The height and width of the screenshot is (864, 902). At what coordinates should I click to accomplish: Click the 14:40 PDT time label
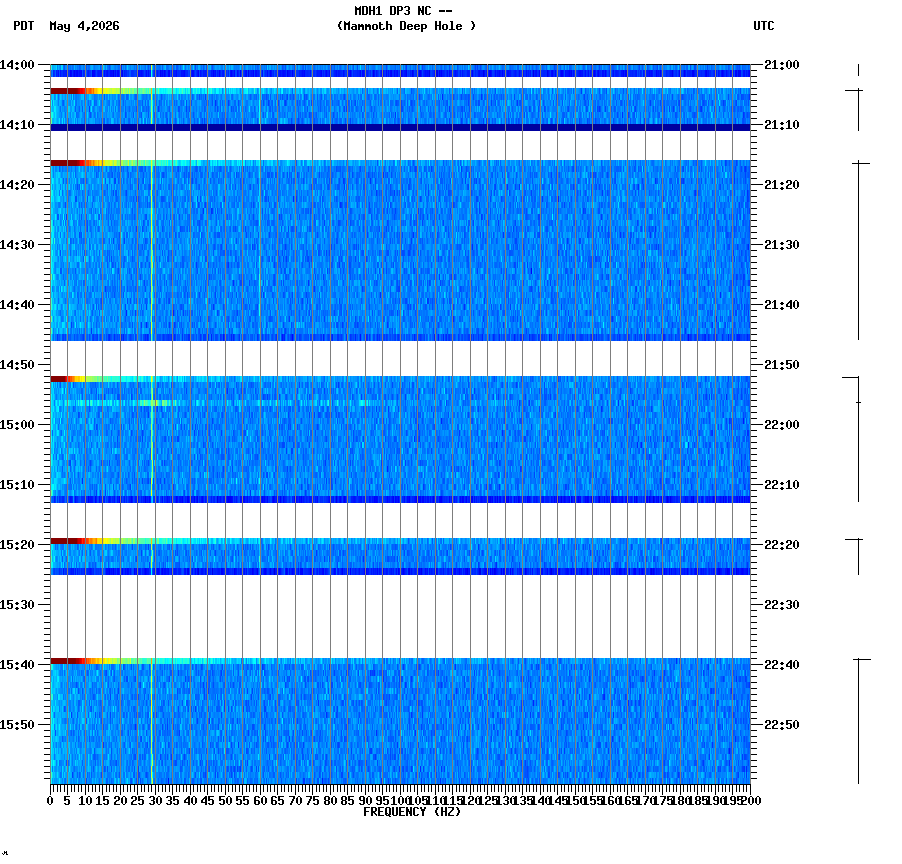pyautogui.click(x=17, y=305)
